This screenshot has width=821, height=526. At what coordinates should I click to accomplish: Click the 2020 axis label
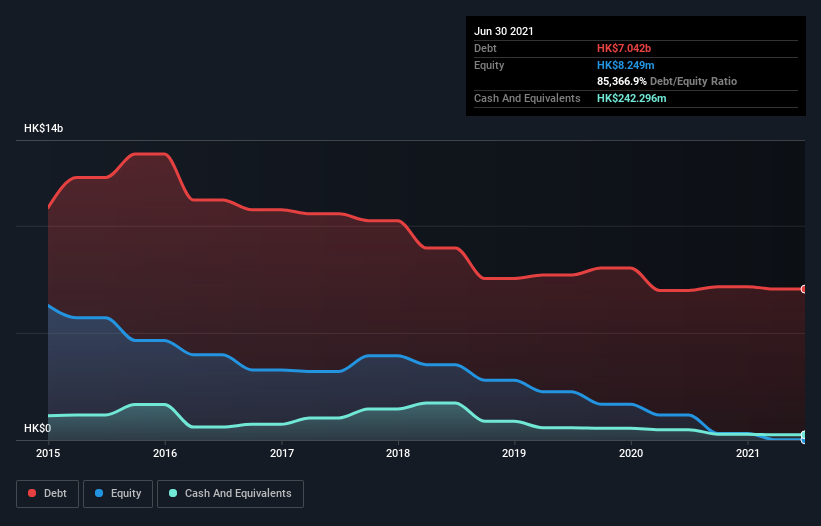click(x=631, y=453)
